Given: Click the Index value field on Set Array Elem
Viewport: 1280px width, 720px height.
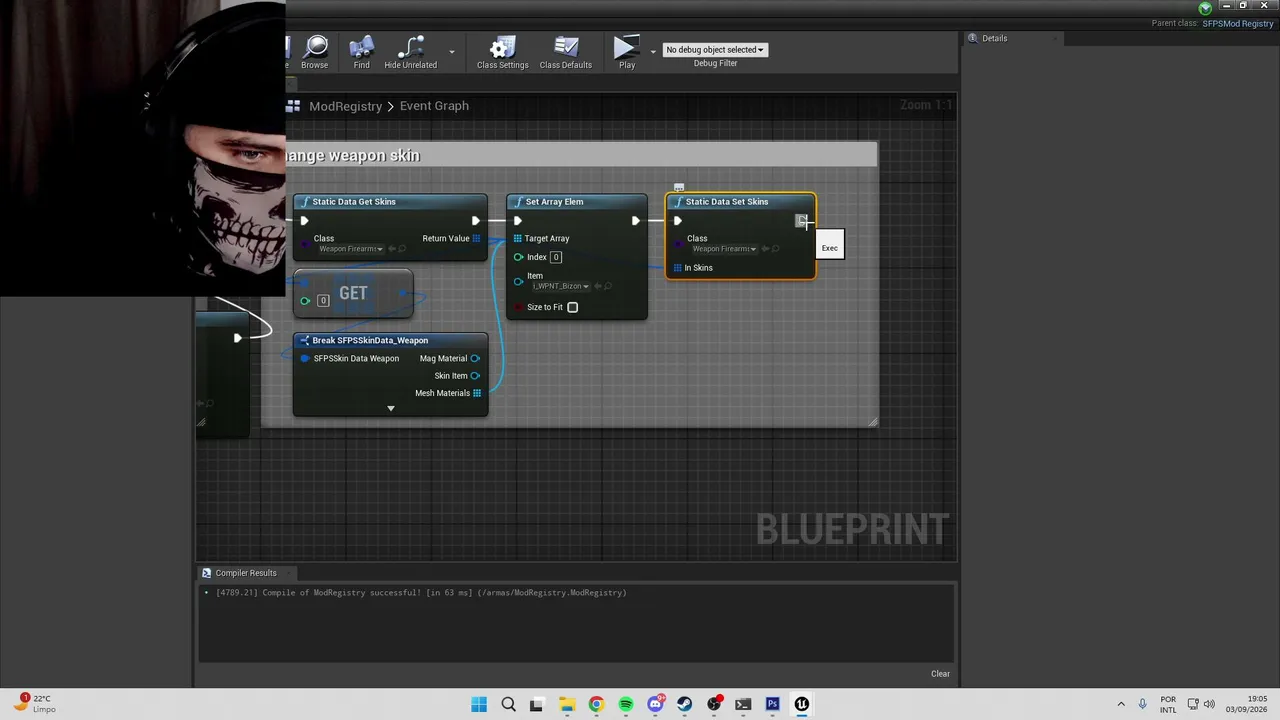Looking at the screenshot, I should click(556, 257).
